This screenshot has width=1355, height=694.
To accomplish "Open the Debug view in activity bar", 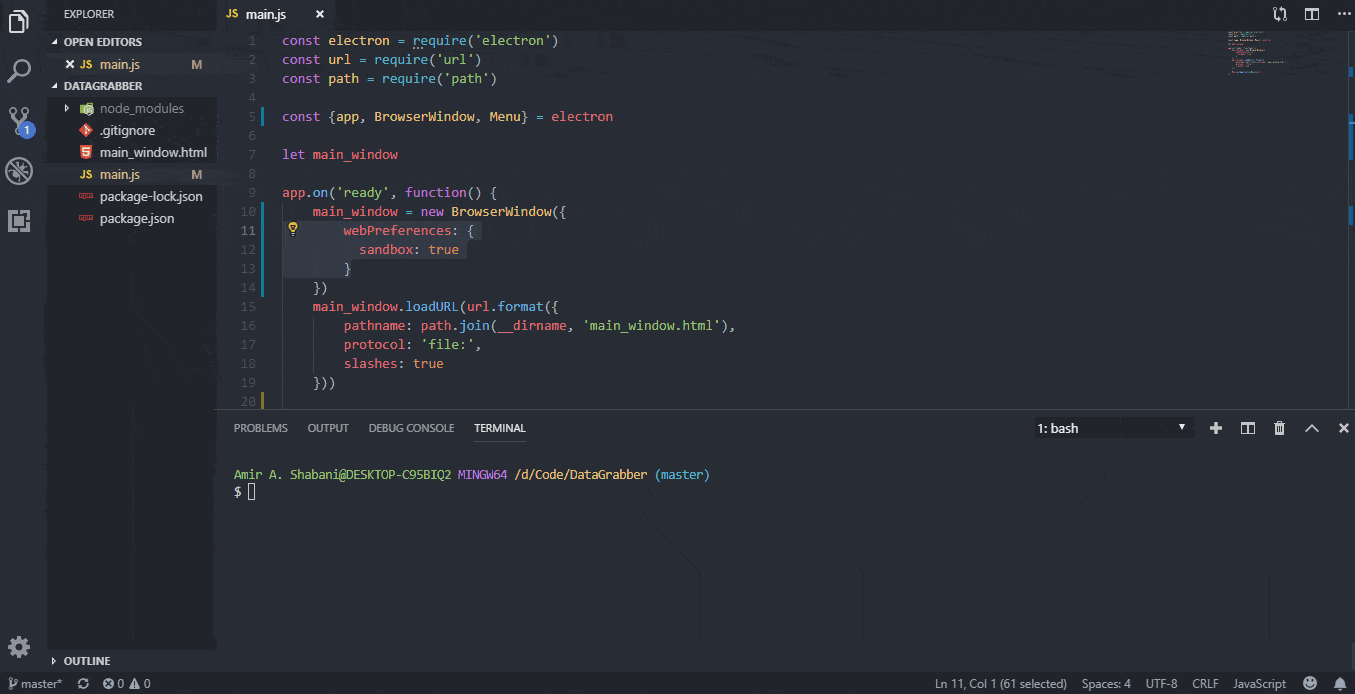I will 19,171.
